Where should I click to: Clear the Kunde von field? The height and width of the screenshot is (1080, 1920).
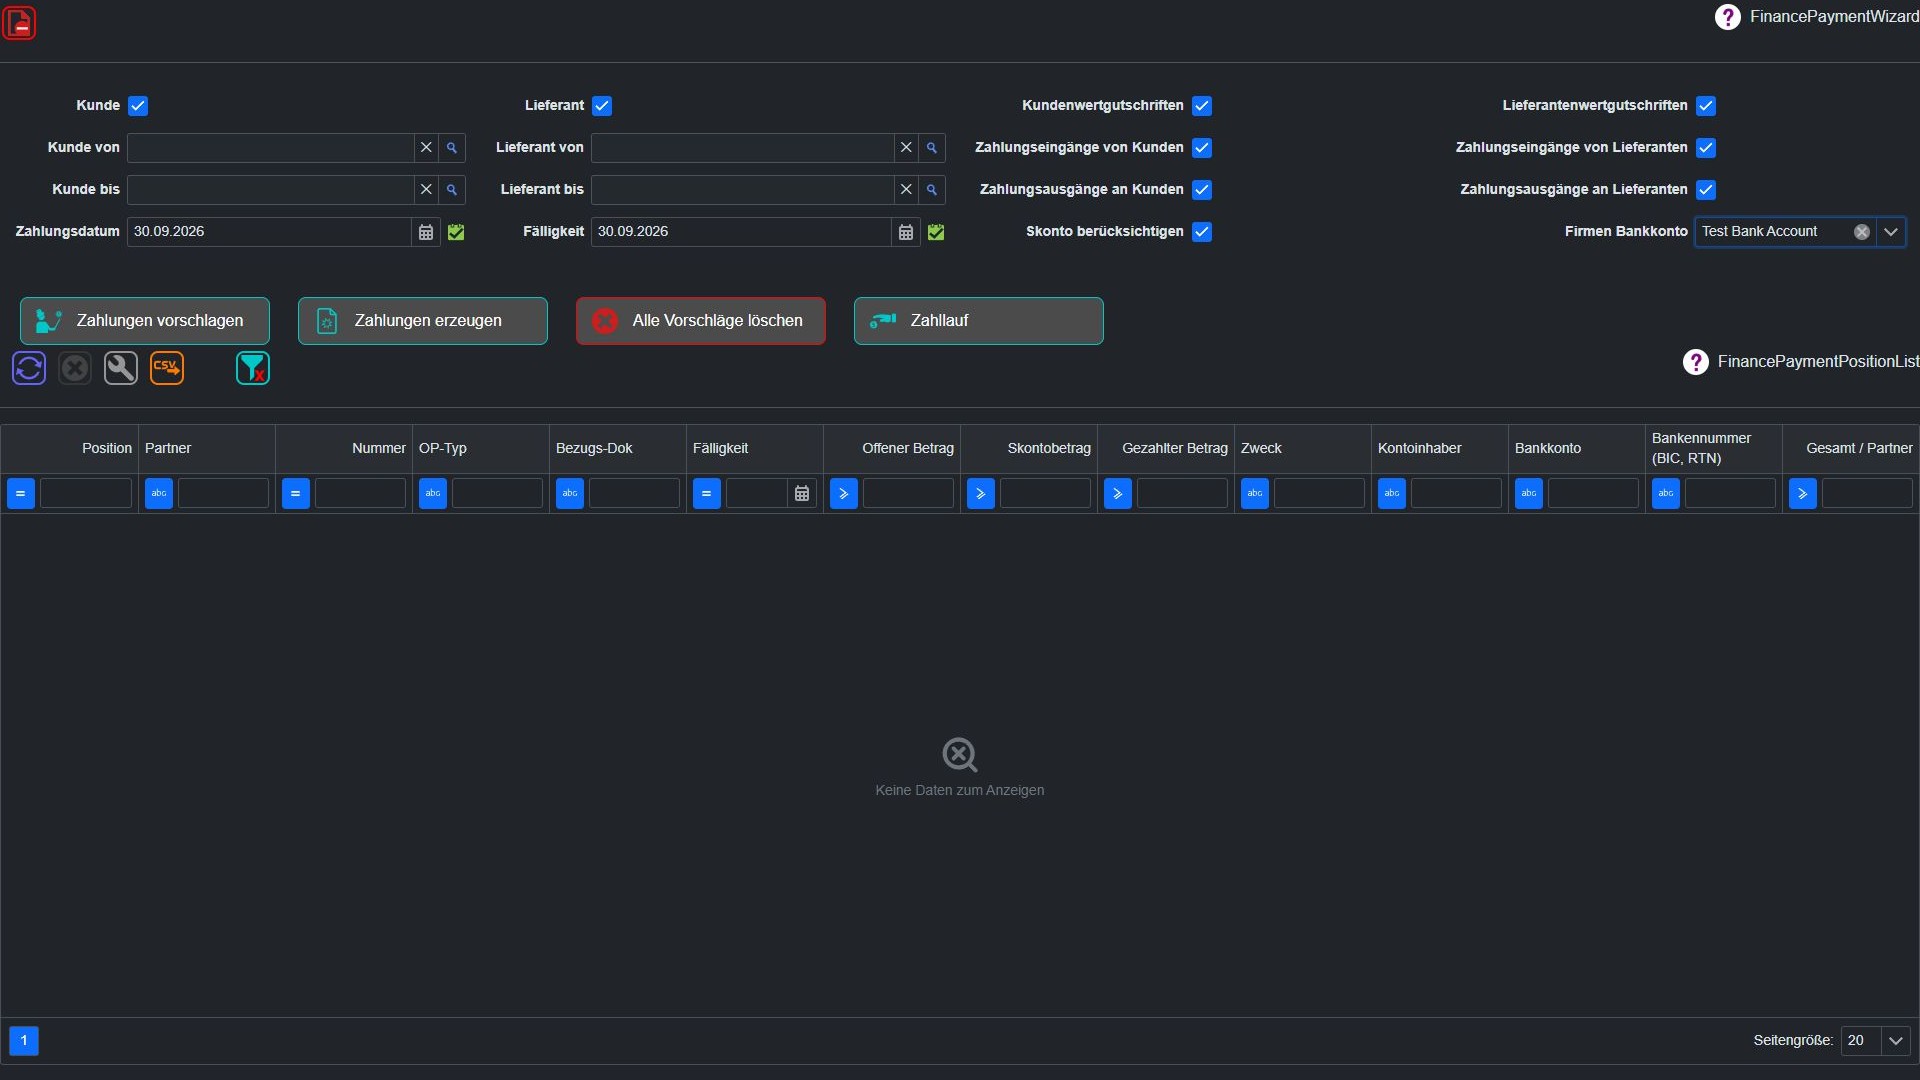click(x=426, y=148)
